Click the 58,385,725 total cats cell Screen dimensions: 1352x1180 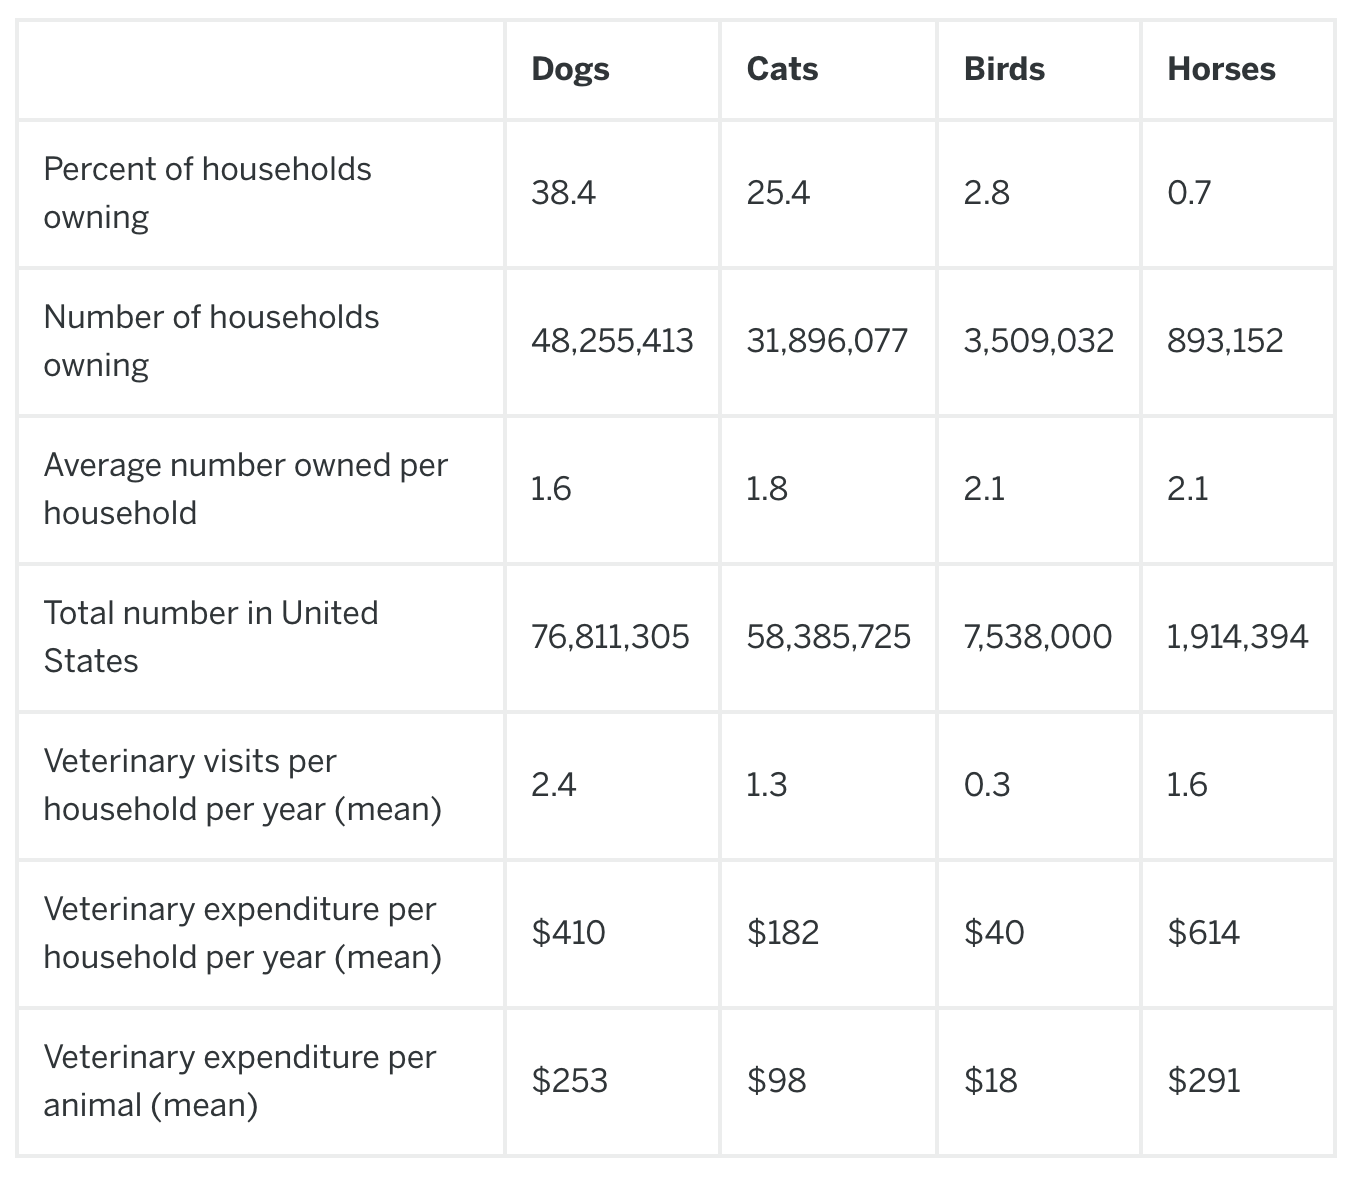(828, 637)
